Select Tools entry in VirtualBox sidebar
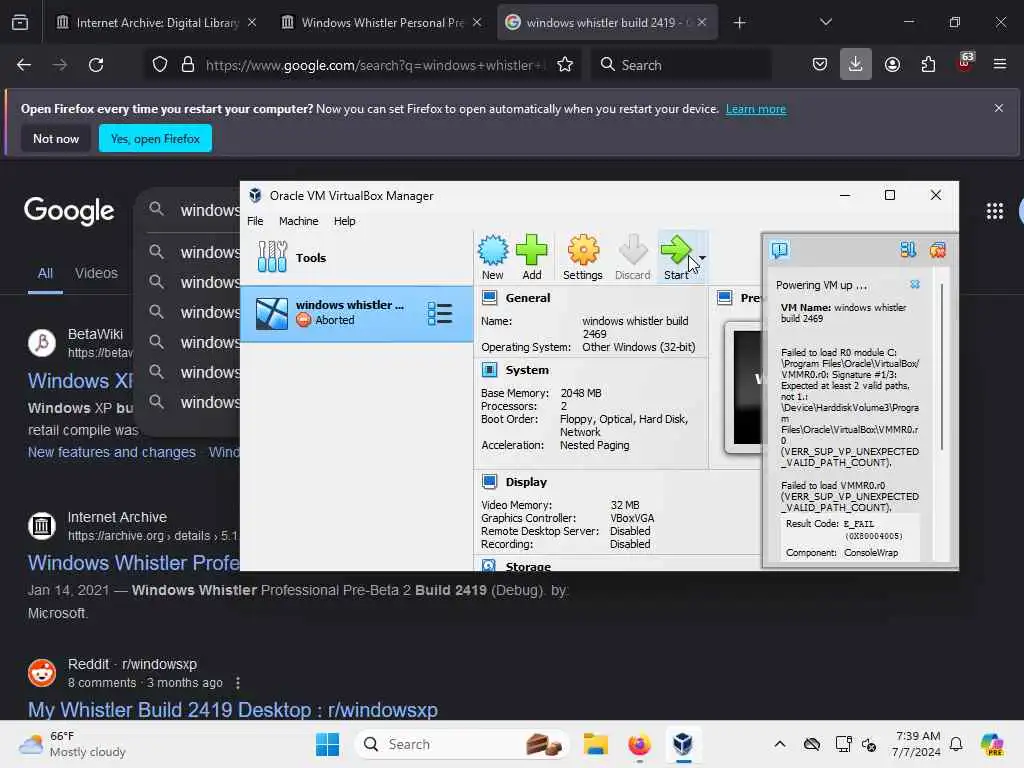Screen dimensions: 1024x768 (x=356, y=257)
